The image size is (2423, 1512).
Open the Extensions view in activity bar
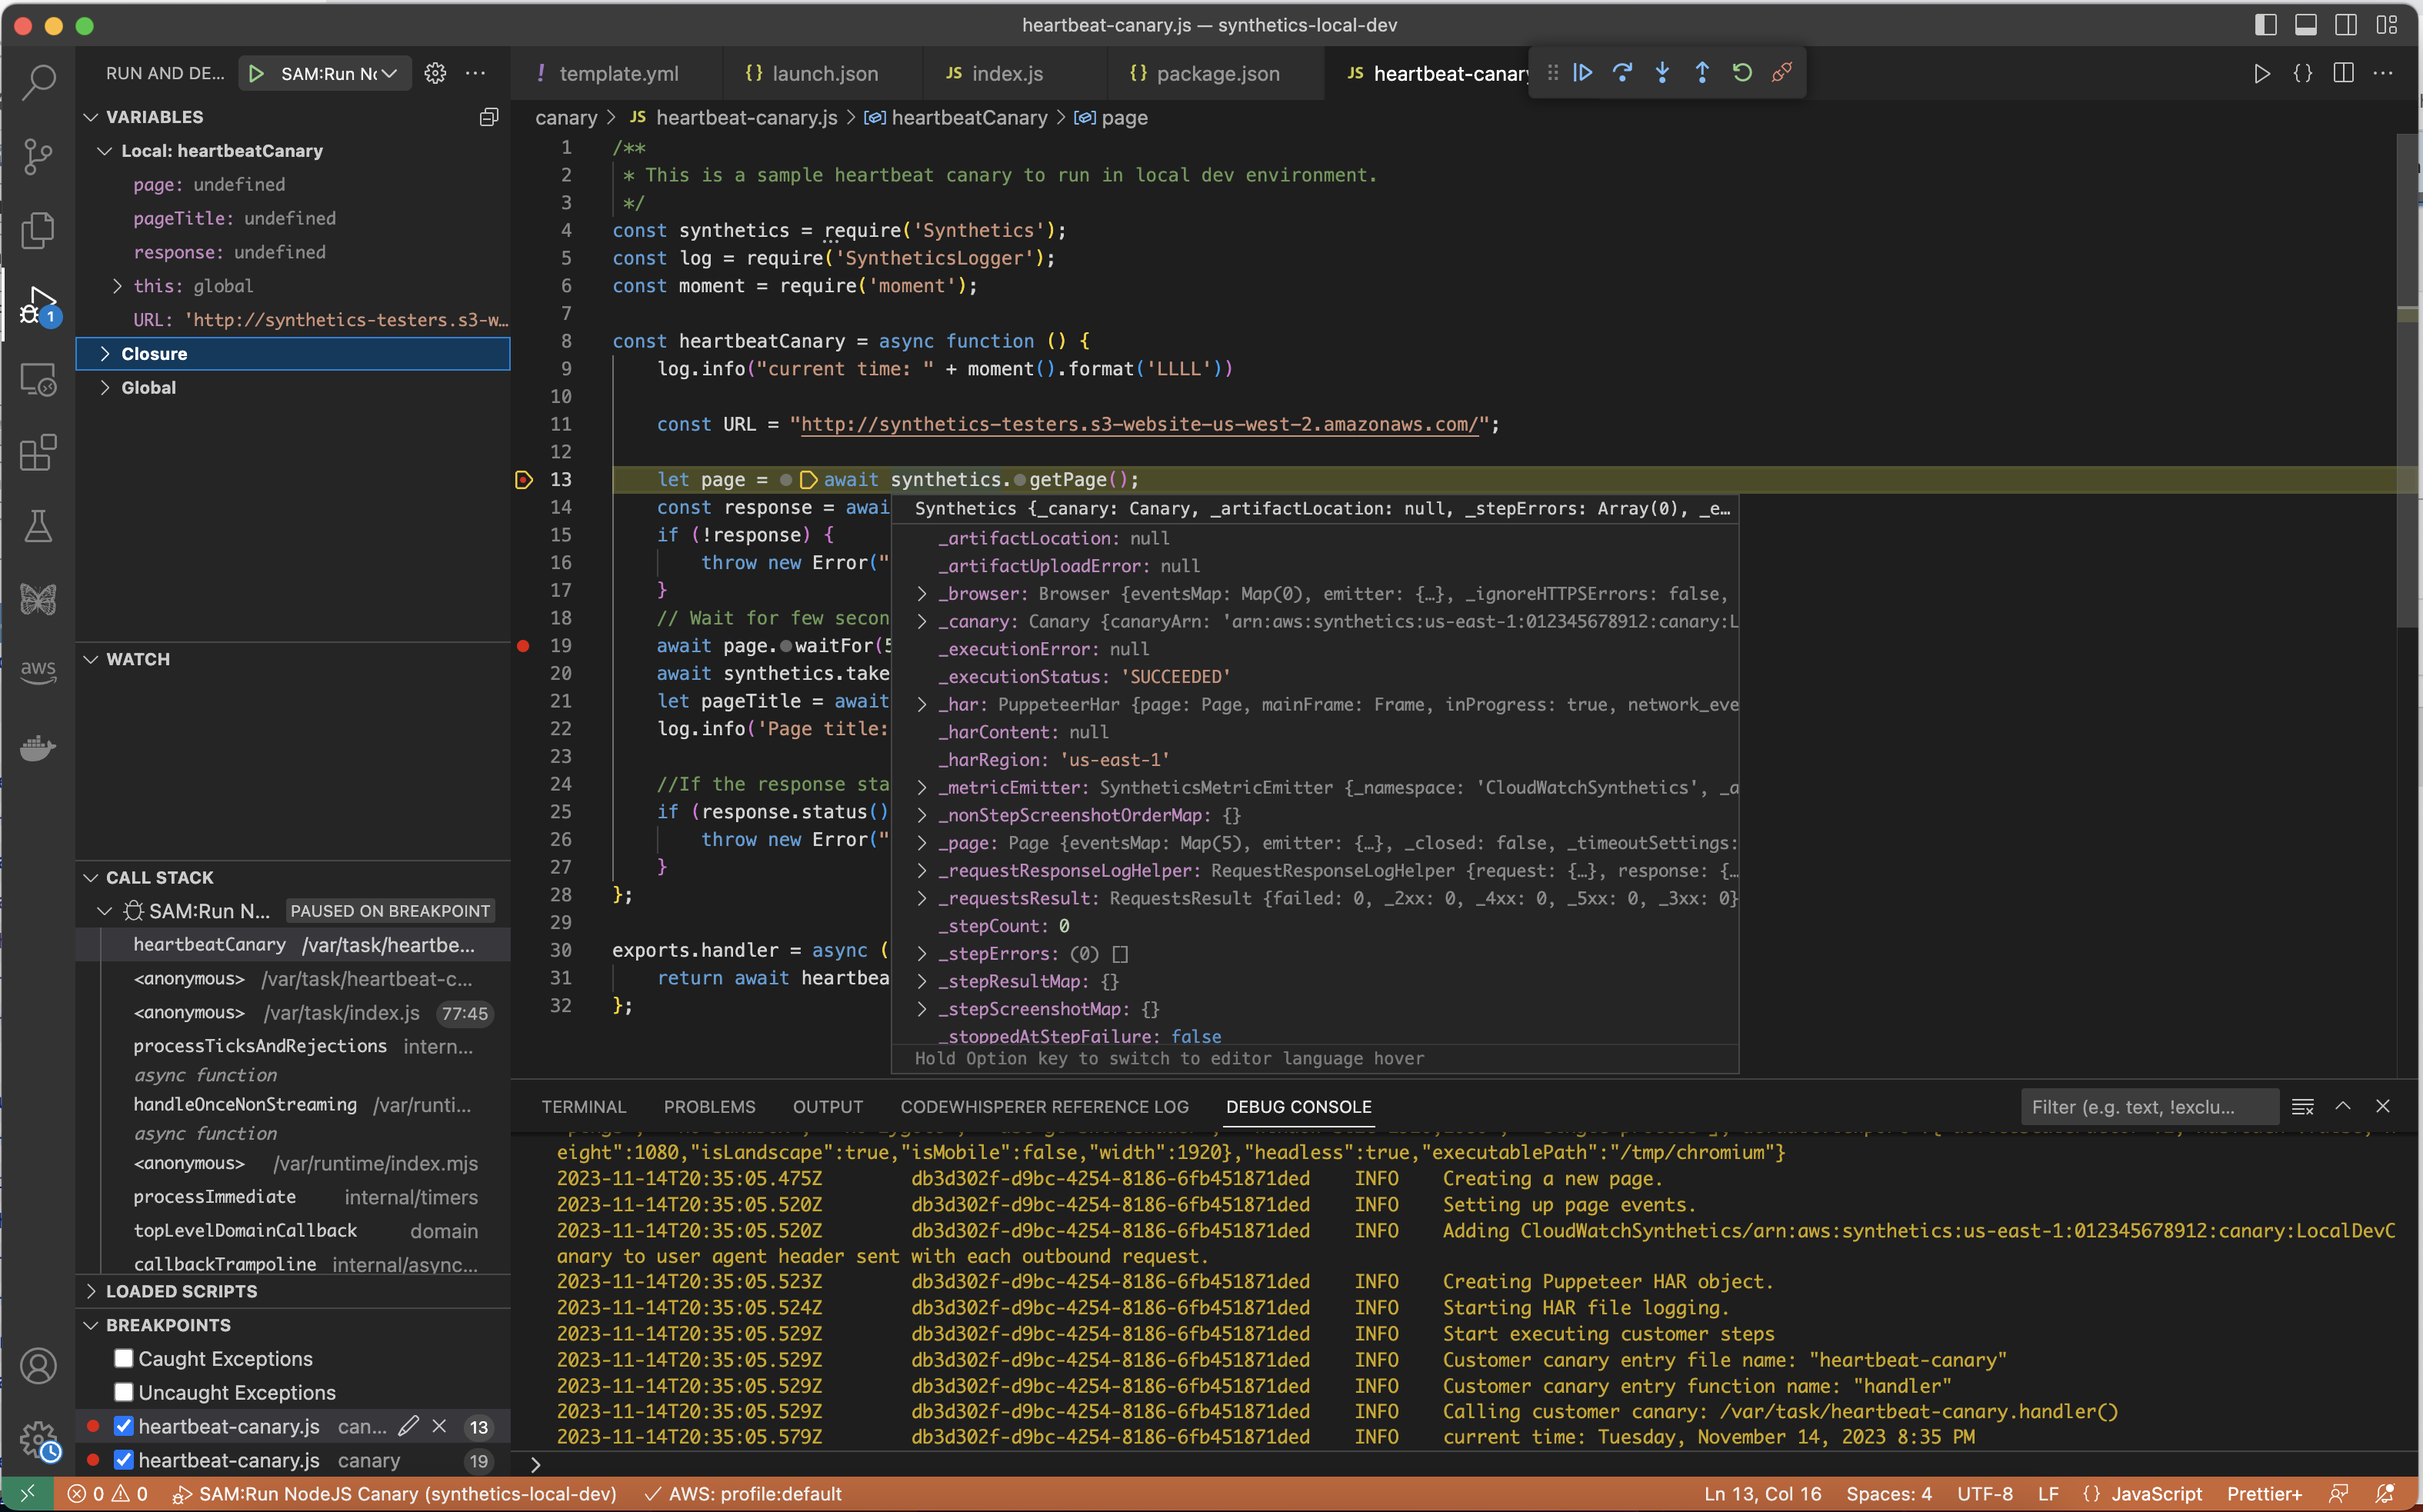coord(38,453)
